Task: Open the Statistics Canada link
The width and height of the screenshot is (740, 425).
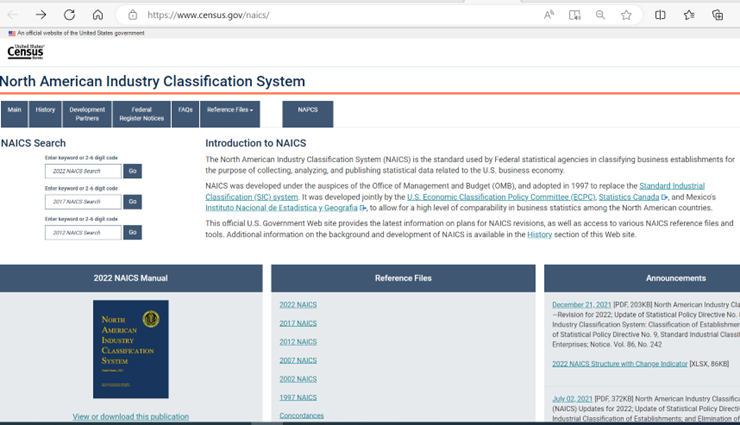Action: 629,197
